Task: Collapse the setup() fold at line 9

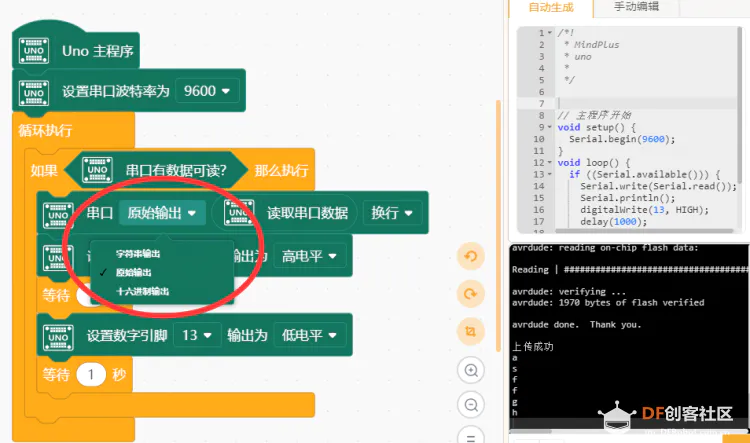Action: [x=550, y=127]
